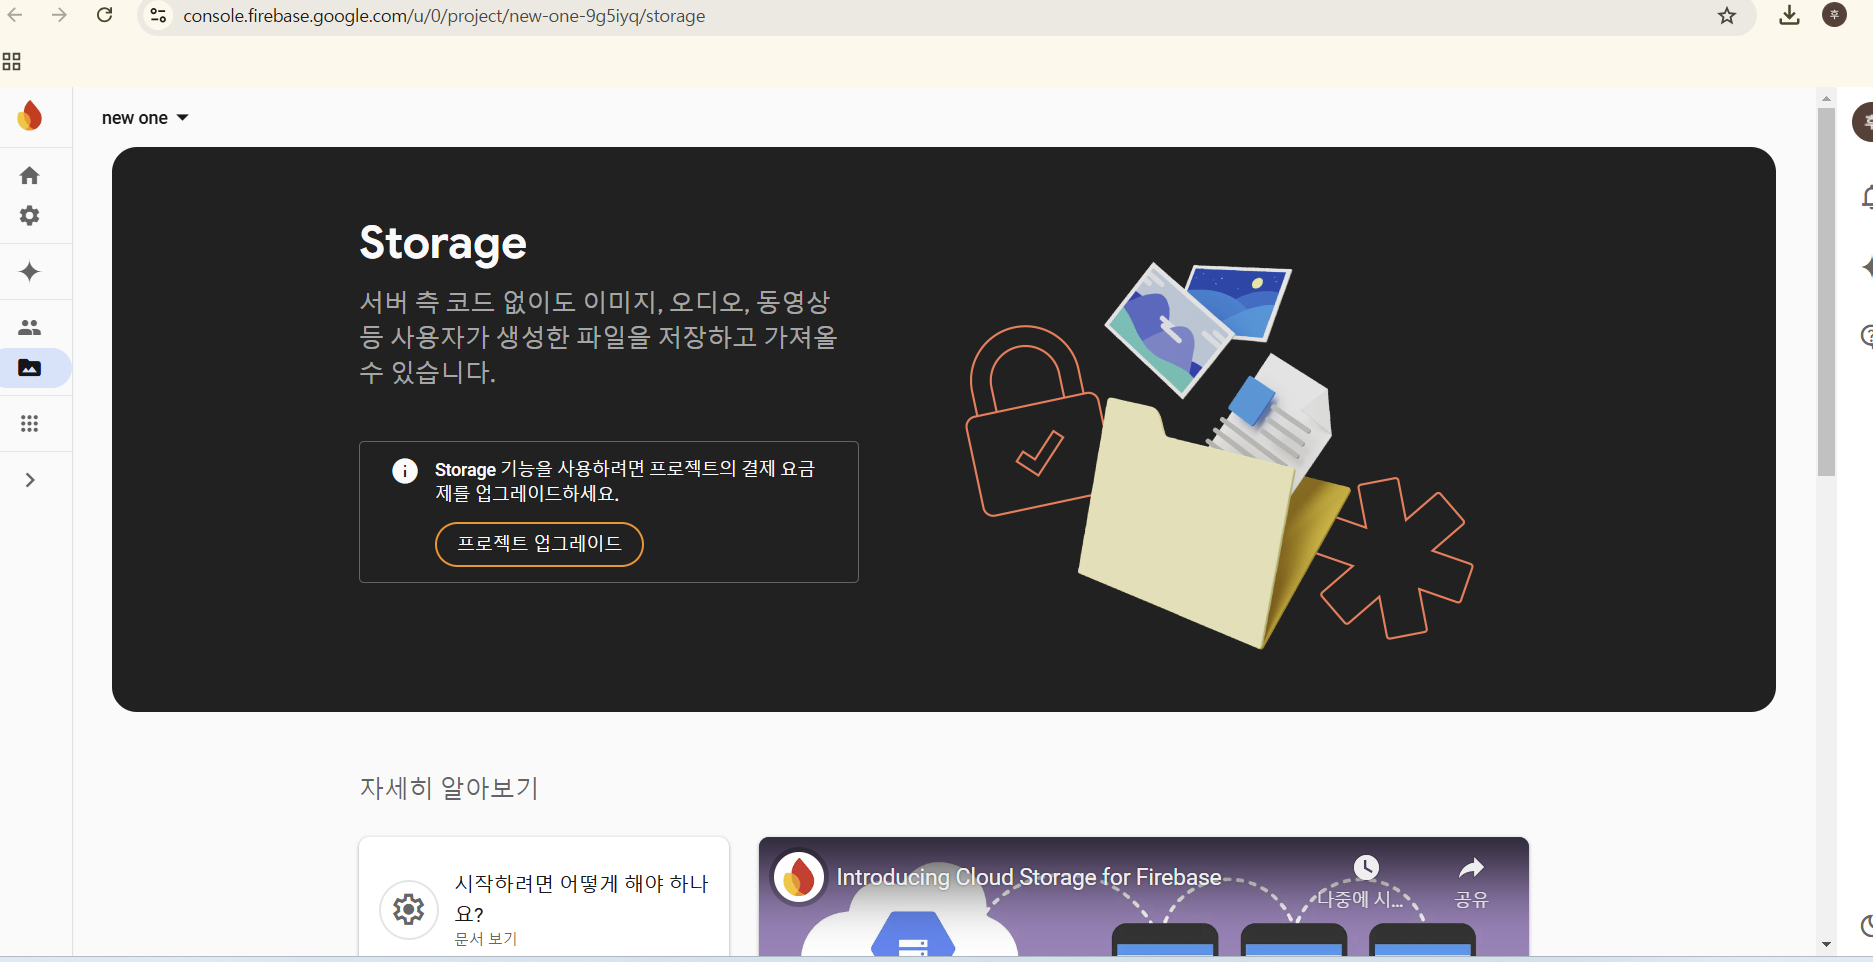Open the Introducing Cloud Storage for Firebase video
This screenshot has height=962, width=1873.
click(1144, 897)
